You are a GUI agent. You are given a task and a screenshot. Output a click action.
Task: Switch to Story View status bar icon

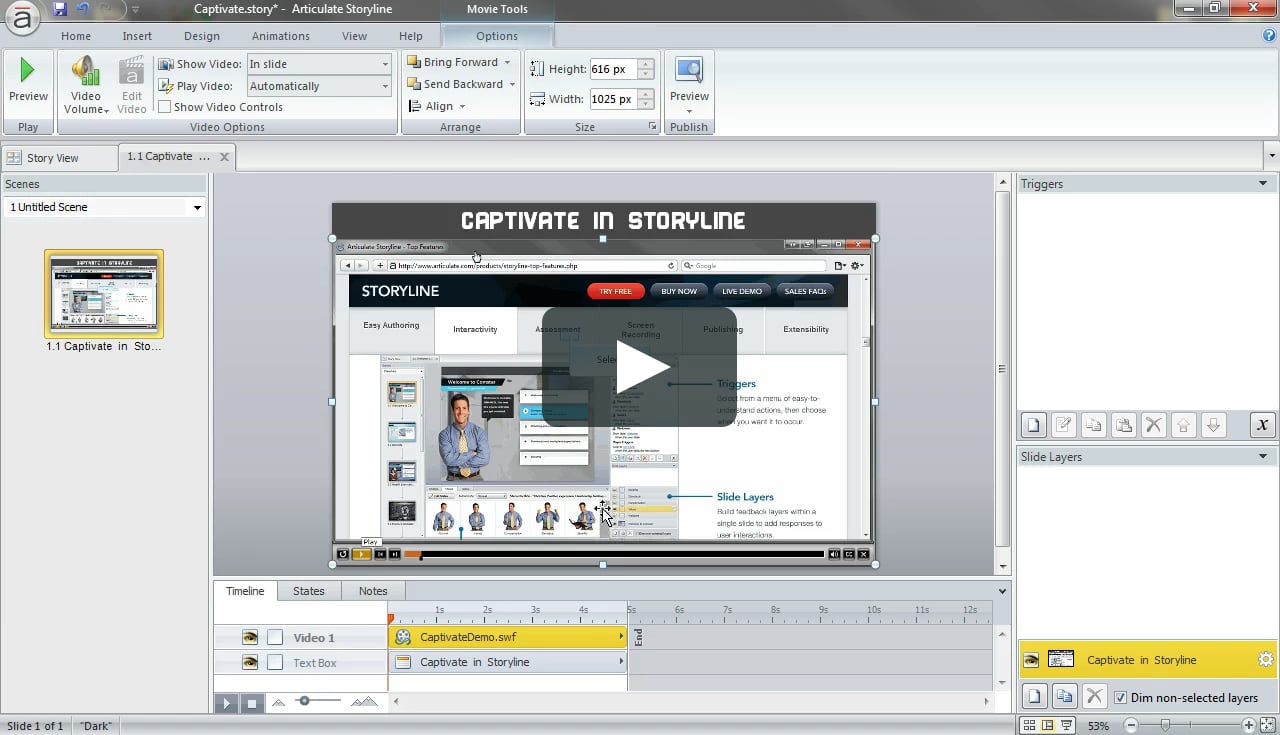[x=1030, y=726]
